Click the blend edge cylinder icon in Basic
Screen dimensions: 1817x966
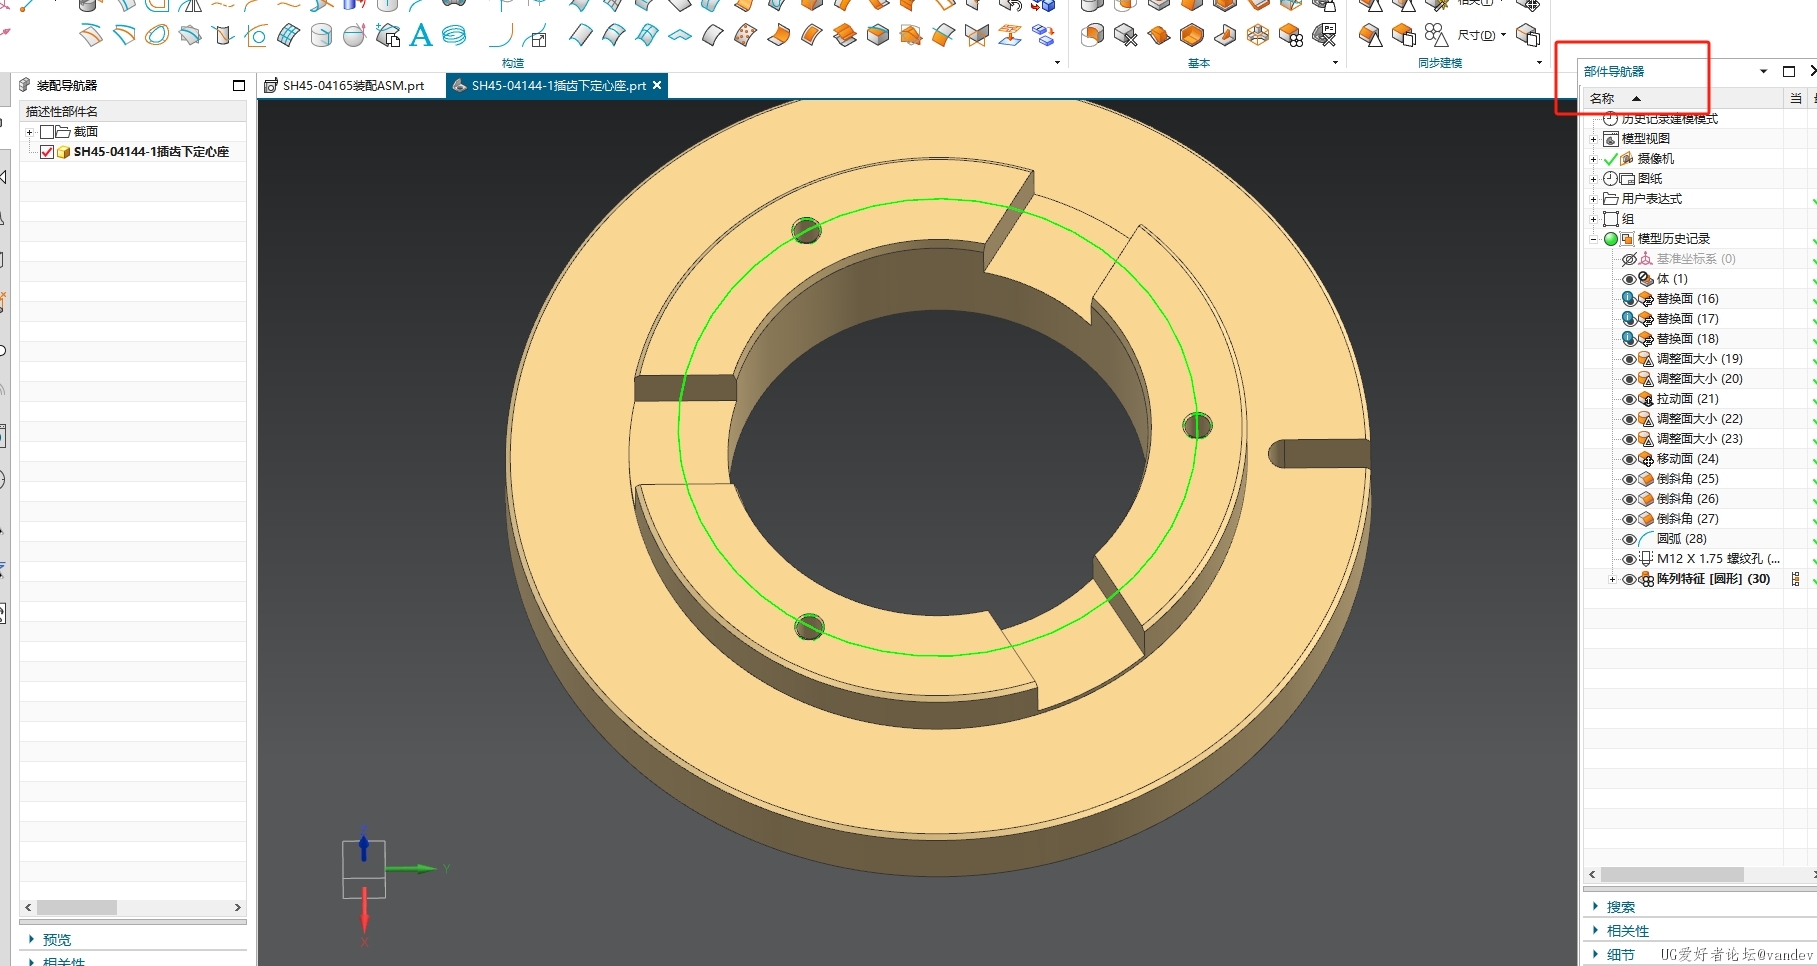1093,36
